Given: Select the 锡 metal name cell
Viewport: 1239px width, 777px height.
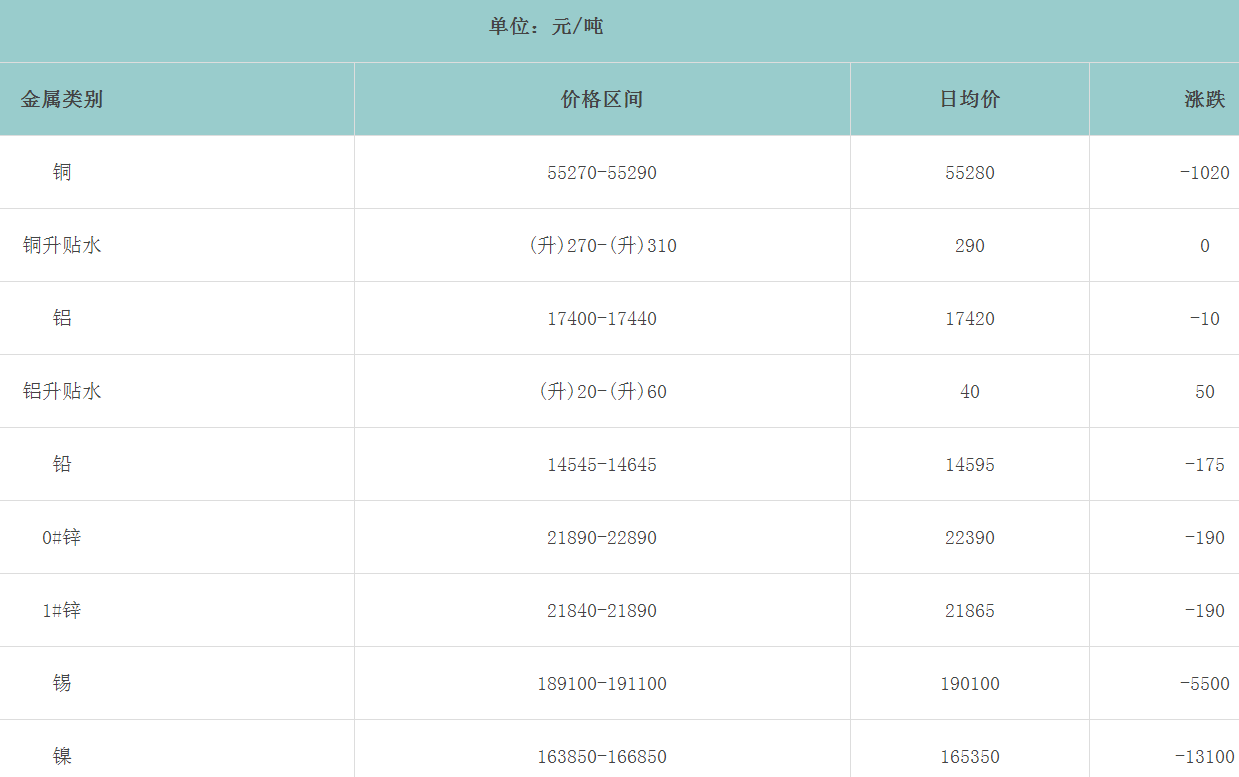Looking at the screenshot, I should [x=62, y=683].
